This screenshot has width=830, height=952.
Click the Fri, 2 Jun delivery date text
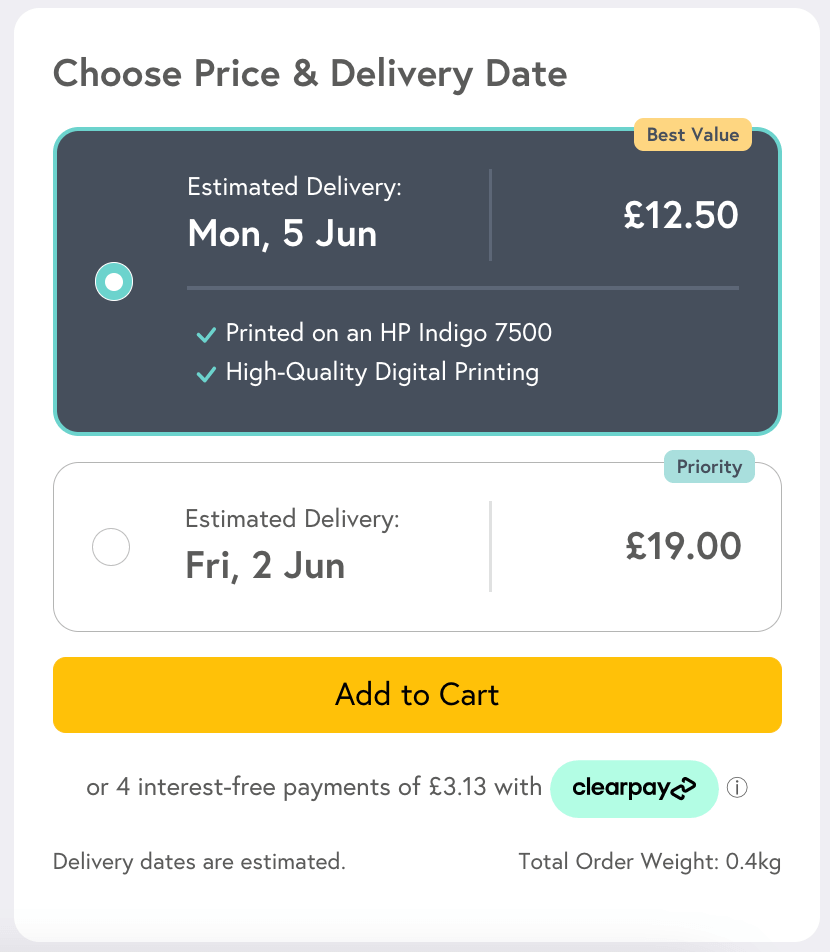point(265,566)
